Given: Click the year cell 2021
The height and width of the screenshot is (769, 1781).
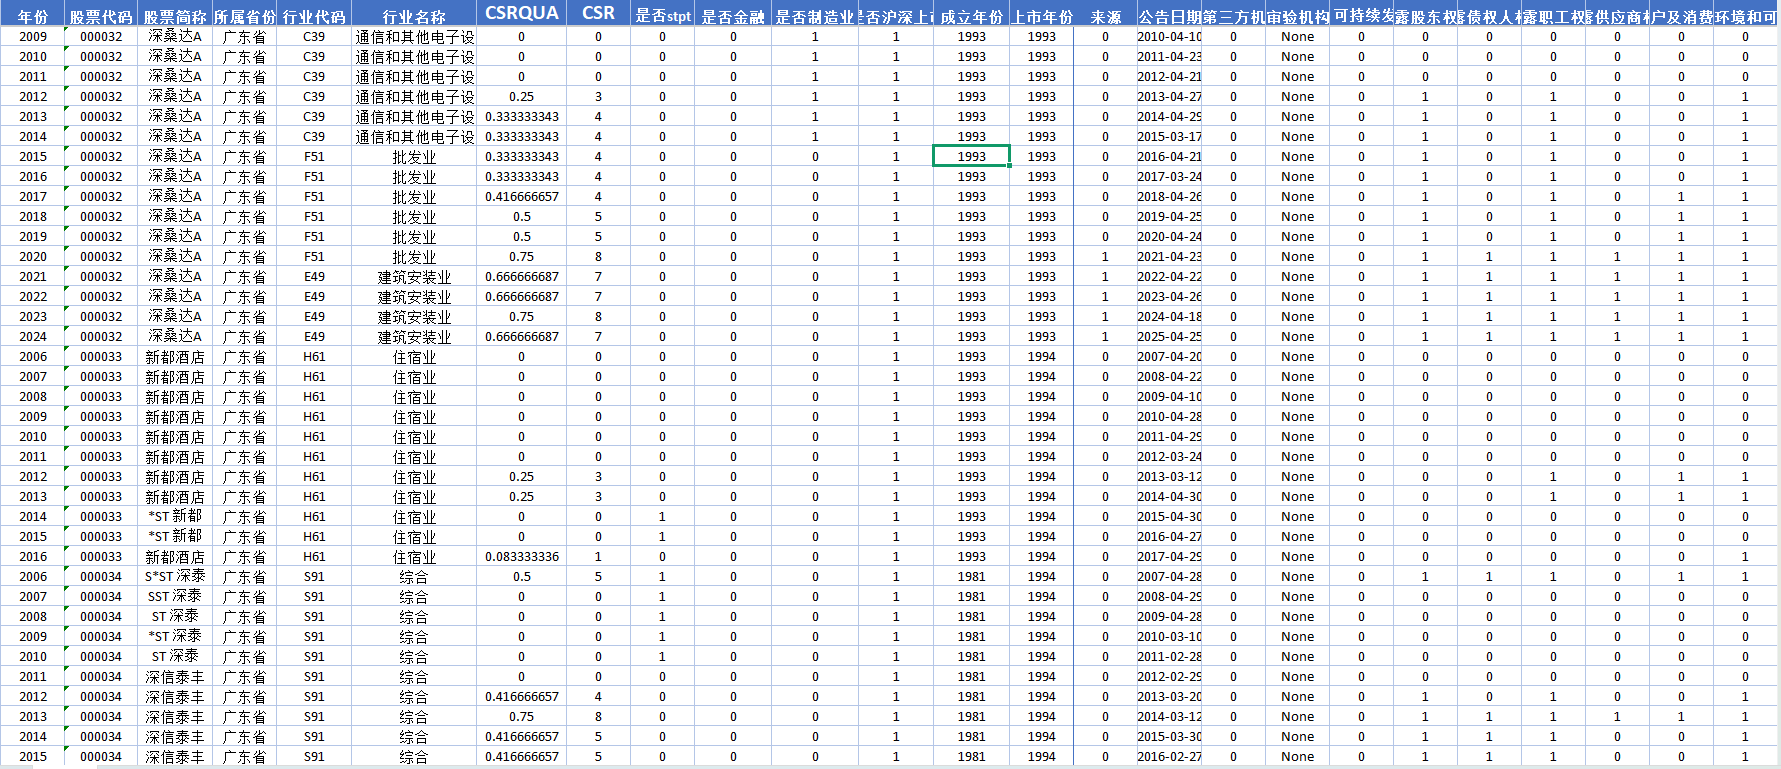Looking at the screenshot, I should [33, 276].
